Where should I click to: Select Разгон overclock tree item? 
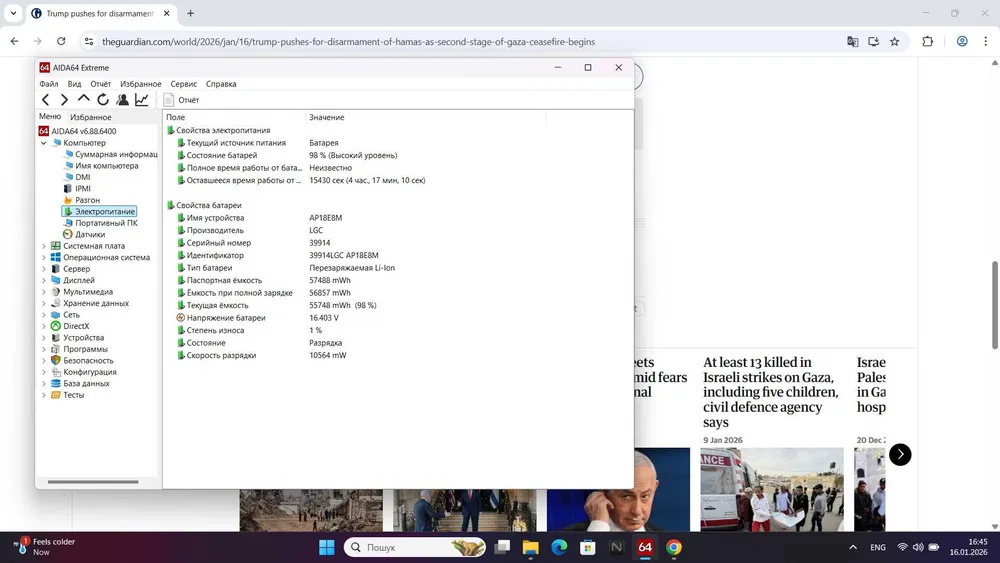point(87,200)
